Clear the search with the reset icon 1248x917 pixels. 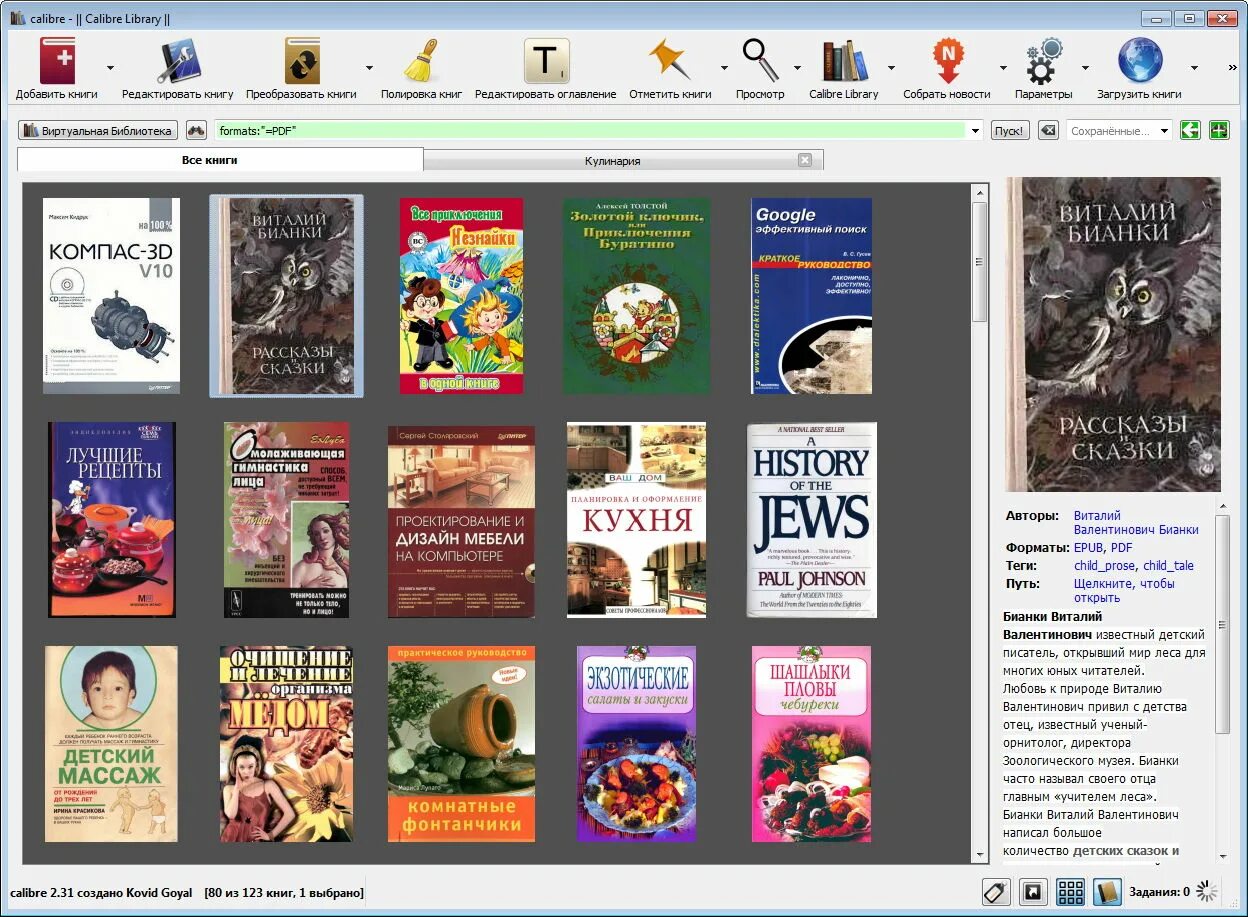1047,131
